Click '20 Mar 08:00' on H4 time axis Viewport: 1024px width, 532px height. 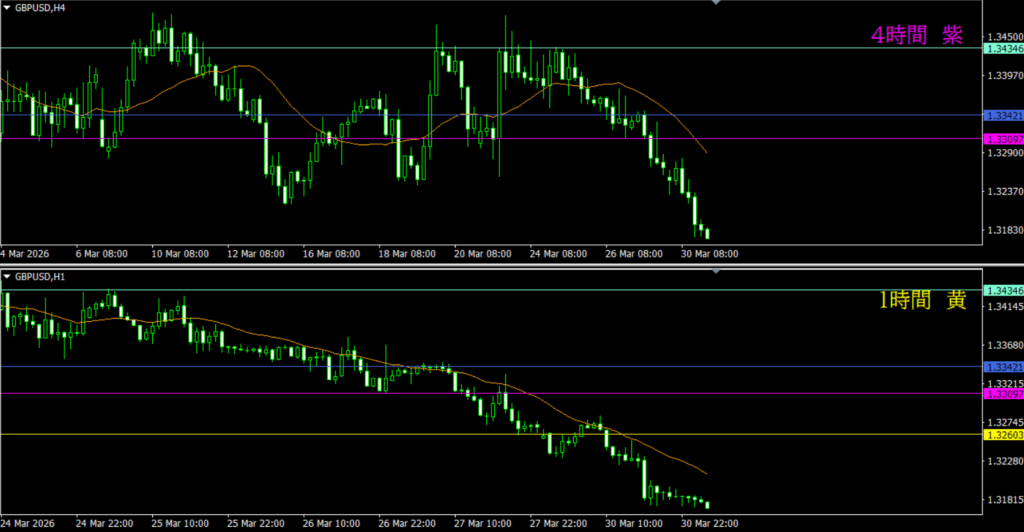[482, 254]
